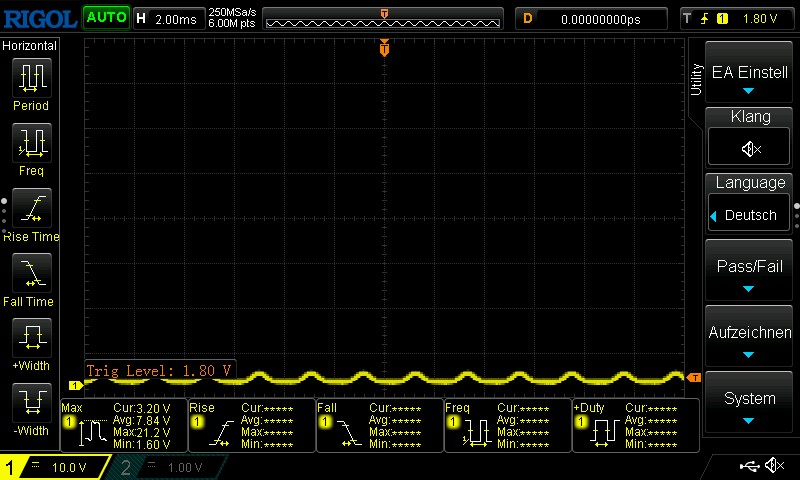The image size is (800, 480).
Task: Click the Max measurement result box
Action: 122,426
